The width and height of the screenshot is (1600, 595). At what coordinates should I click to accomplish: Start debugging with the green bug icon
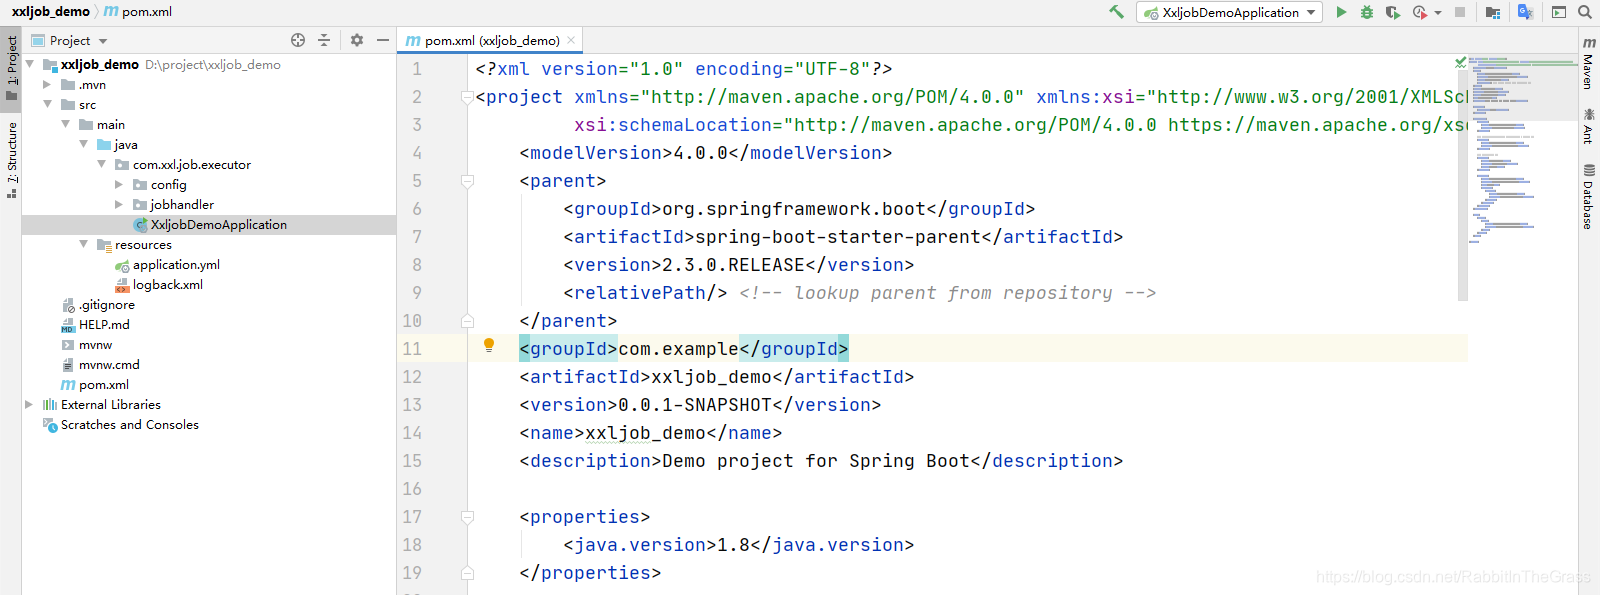pos(1367,12)
